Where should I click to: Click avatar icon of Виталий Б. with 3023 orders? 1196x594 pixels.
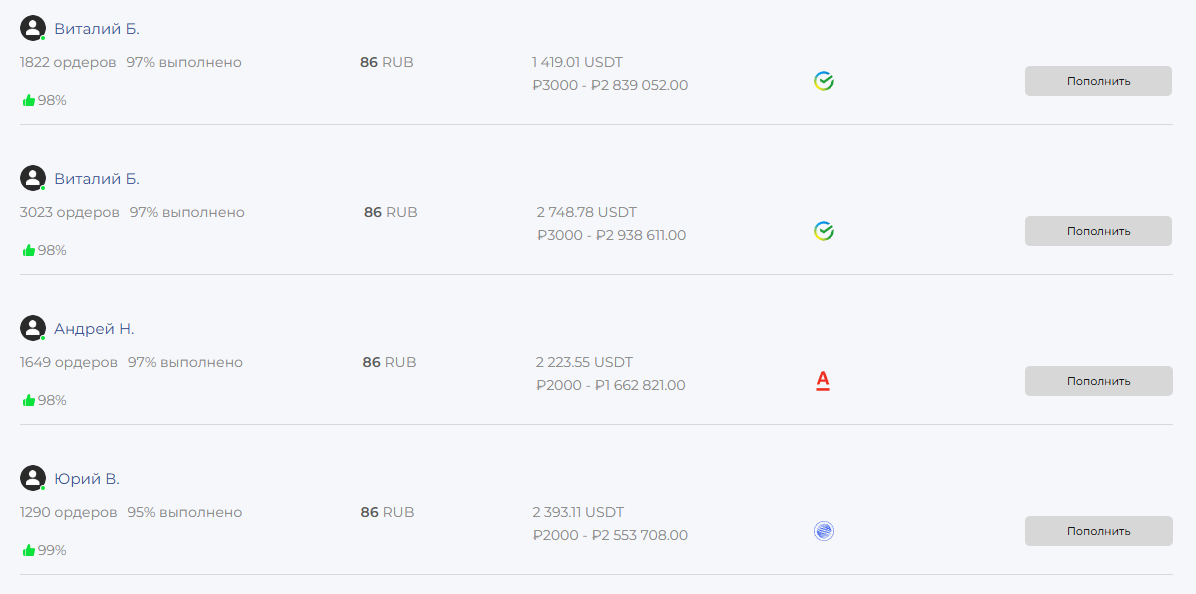[x=33, y=178]
